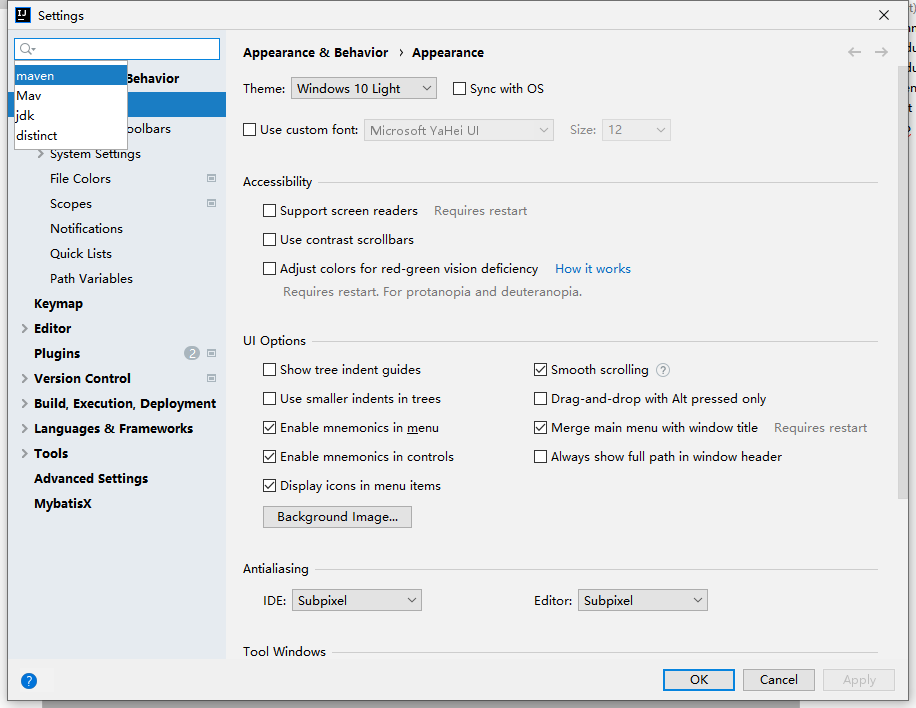Click the Apply button
Screen dimensions: 916x708
click(x=859, y=680)
